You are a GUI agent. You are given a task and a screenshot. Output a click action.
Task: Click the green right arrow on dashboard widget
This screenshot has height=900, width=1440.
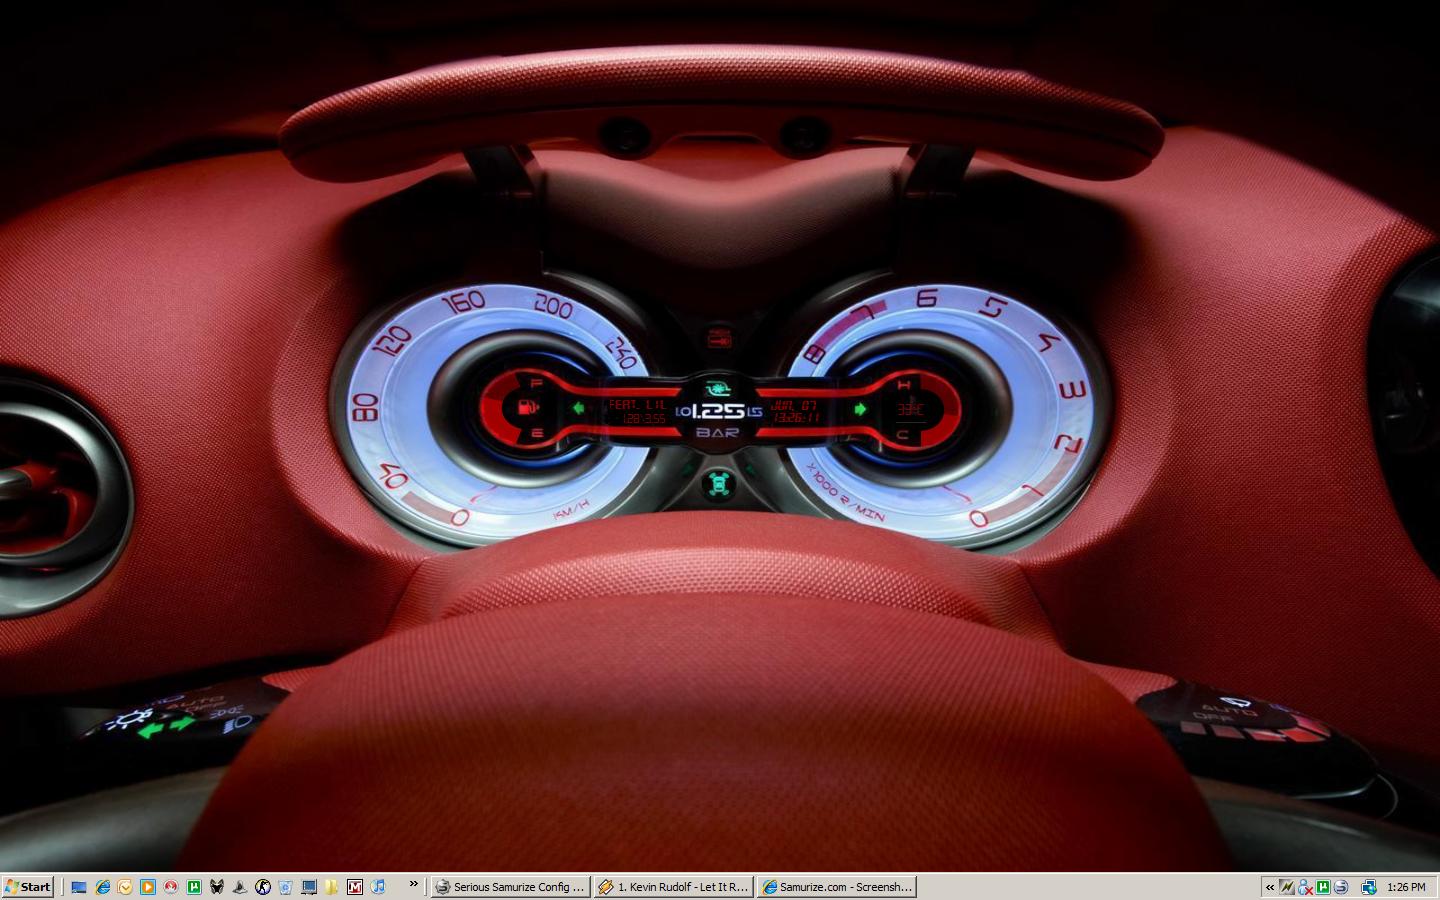pos(860,408)
